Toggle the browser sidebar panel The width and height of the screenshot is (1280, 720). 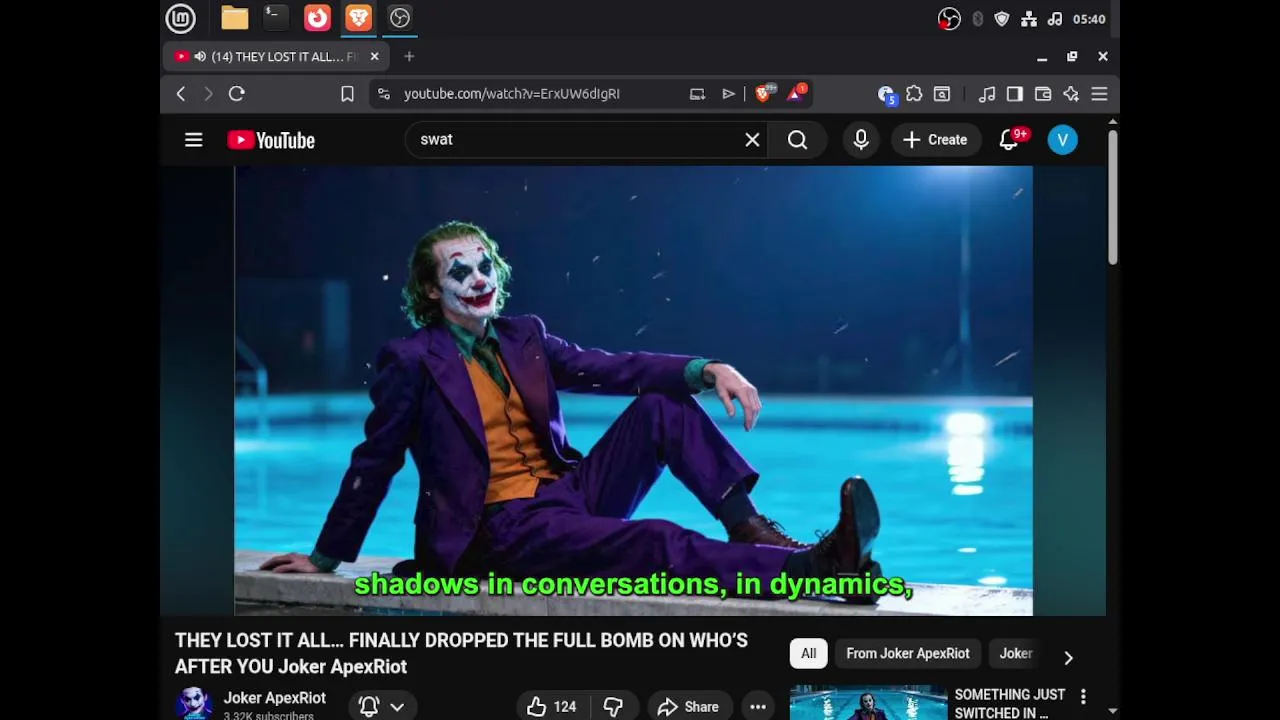pyautogui.click(x=1015, y=94)
